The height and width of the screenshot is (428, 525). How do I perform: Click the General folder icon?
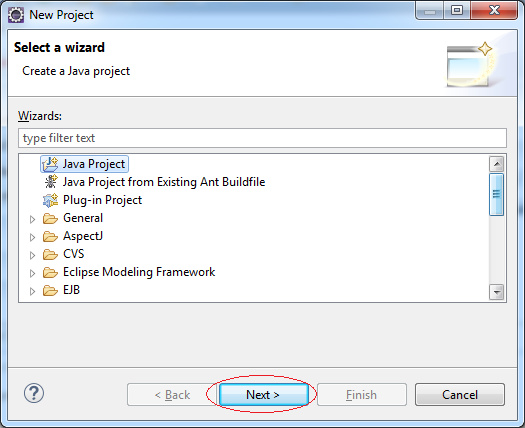[50, 218]
